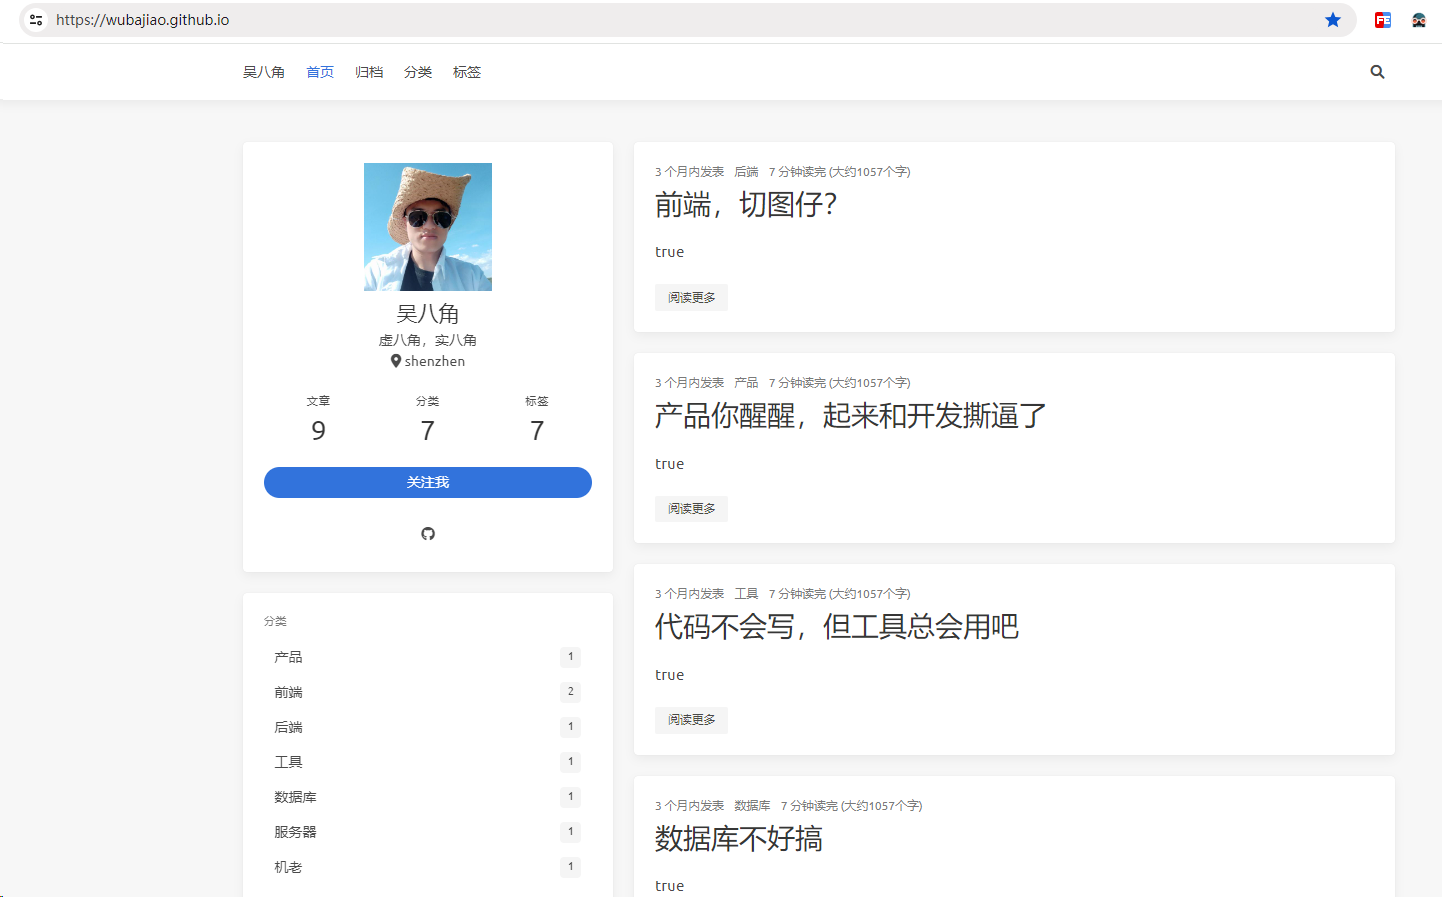The image size is (1442, 897).
Task: Click 阅读更多 on 前端，切图仔?
Action: tap(691, 297)
